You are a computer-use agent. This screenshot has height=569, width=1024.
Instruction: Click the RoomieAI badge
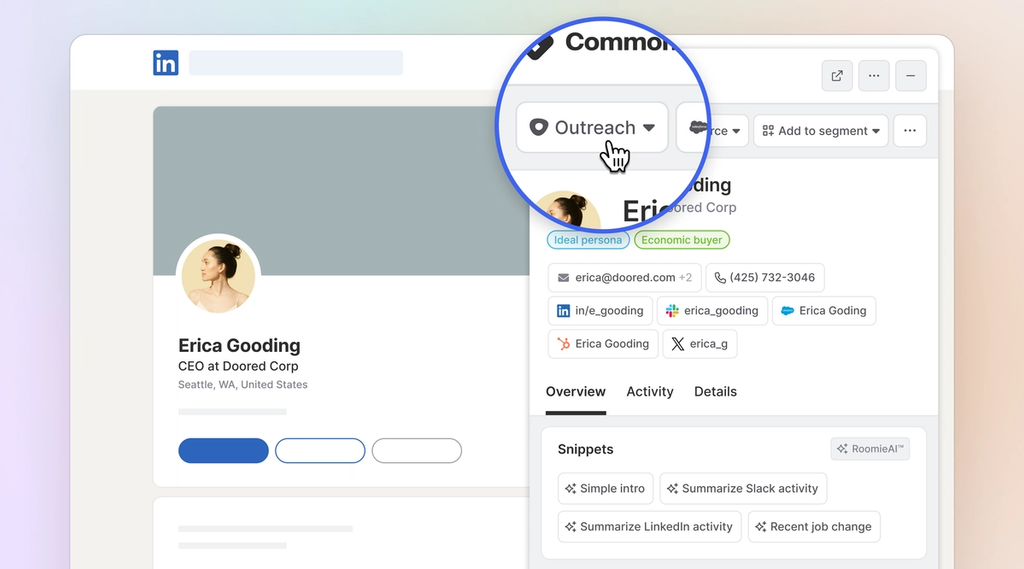[x=870, y=449]
